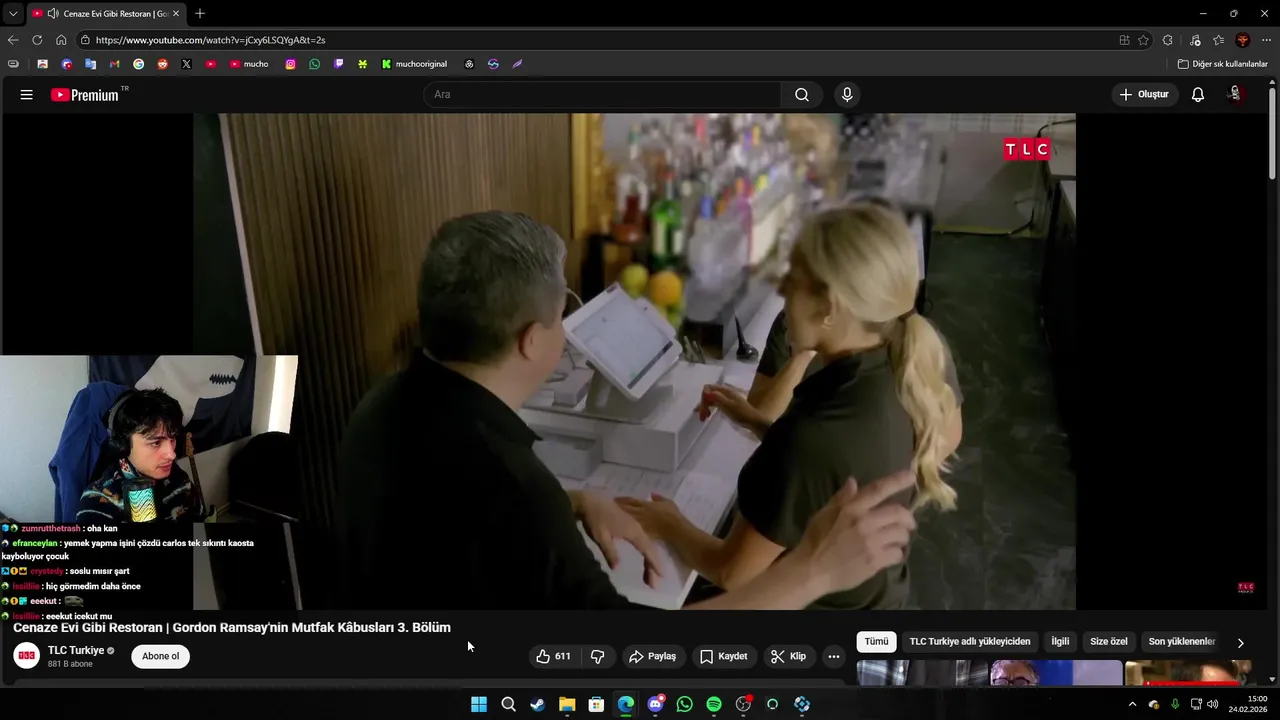
Task: Click the 'Oluştur' create button
Action: [x=1144, y=95]
